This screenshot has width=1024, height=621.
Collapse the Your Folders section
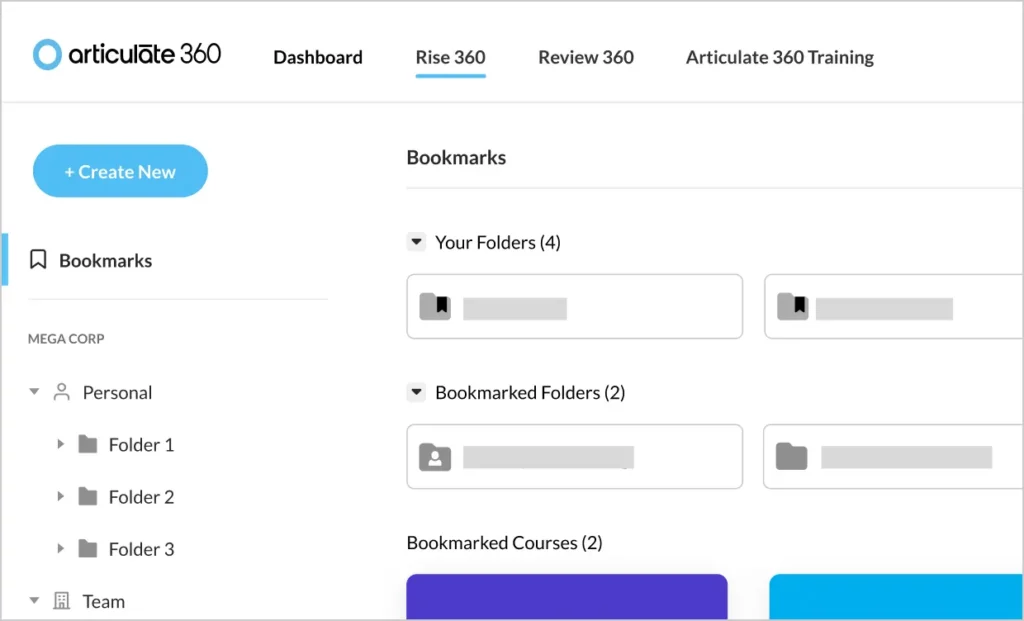417,242
